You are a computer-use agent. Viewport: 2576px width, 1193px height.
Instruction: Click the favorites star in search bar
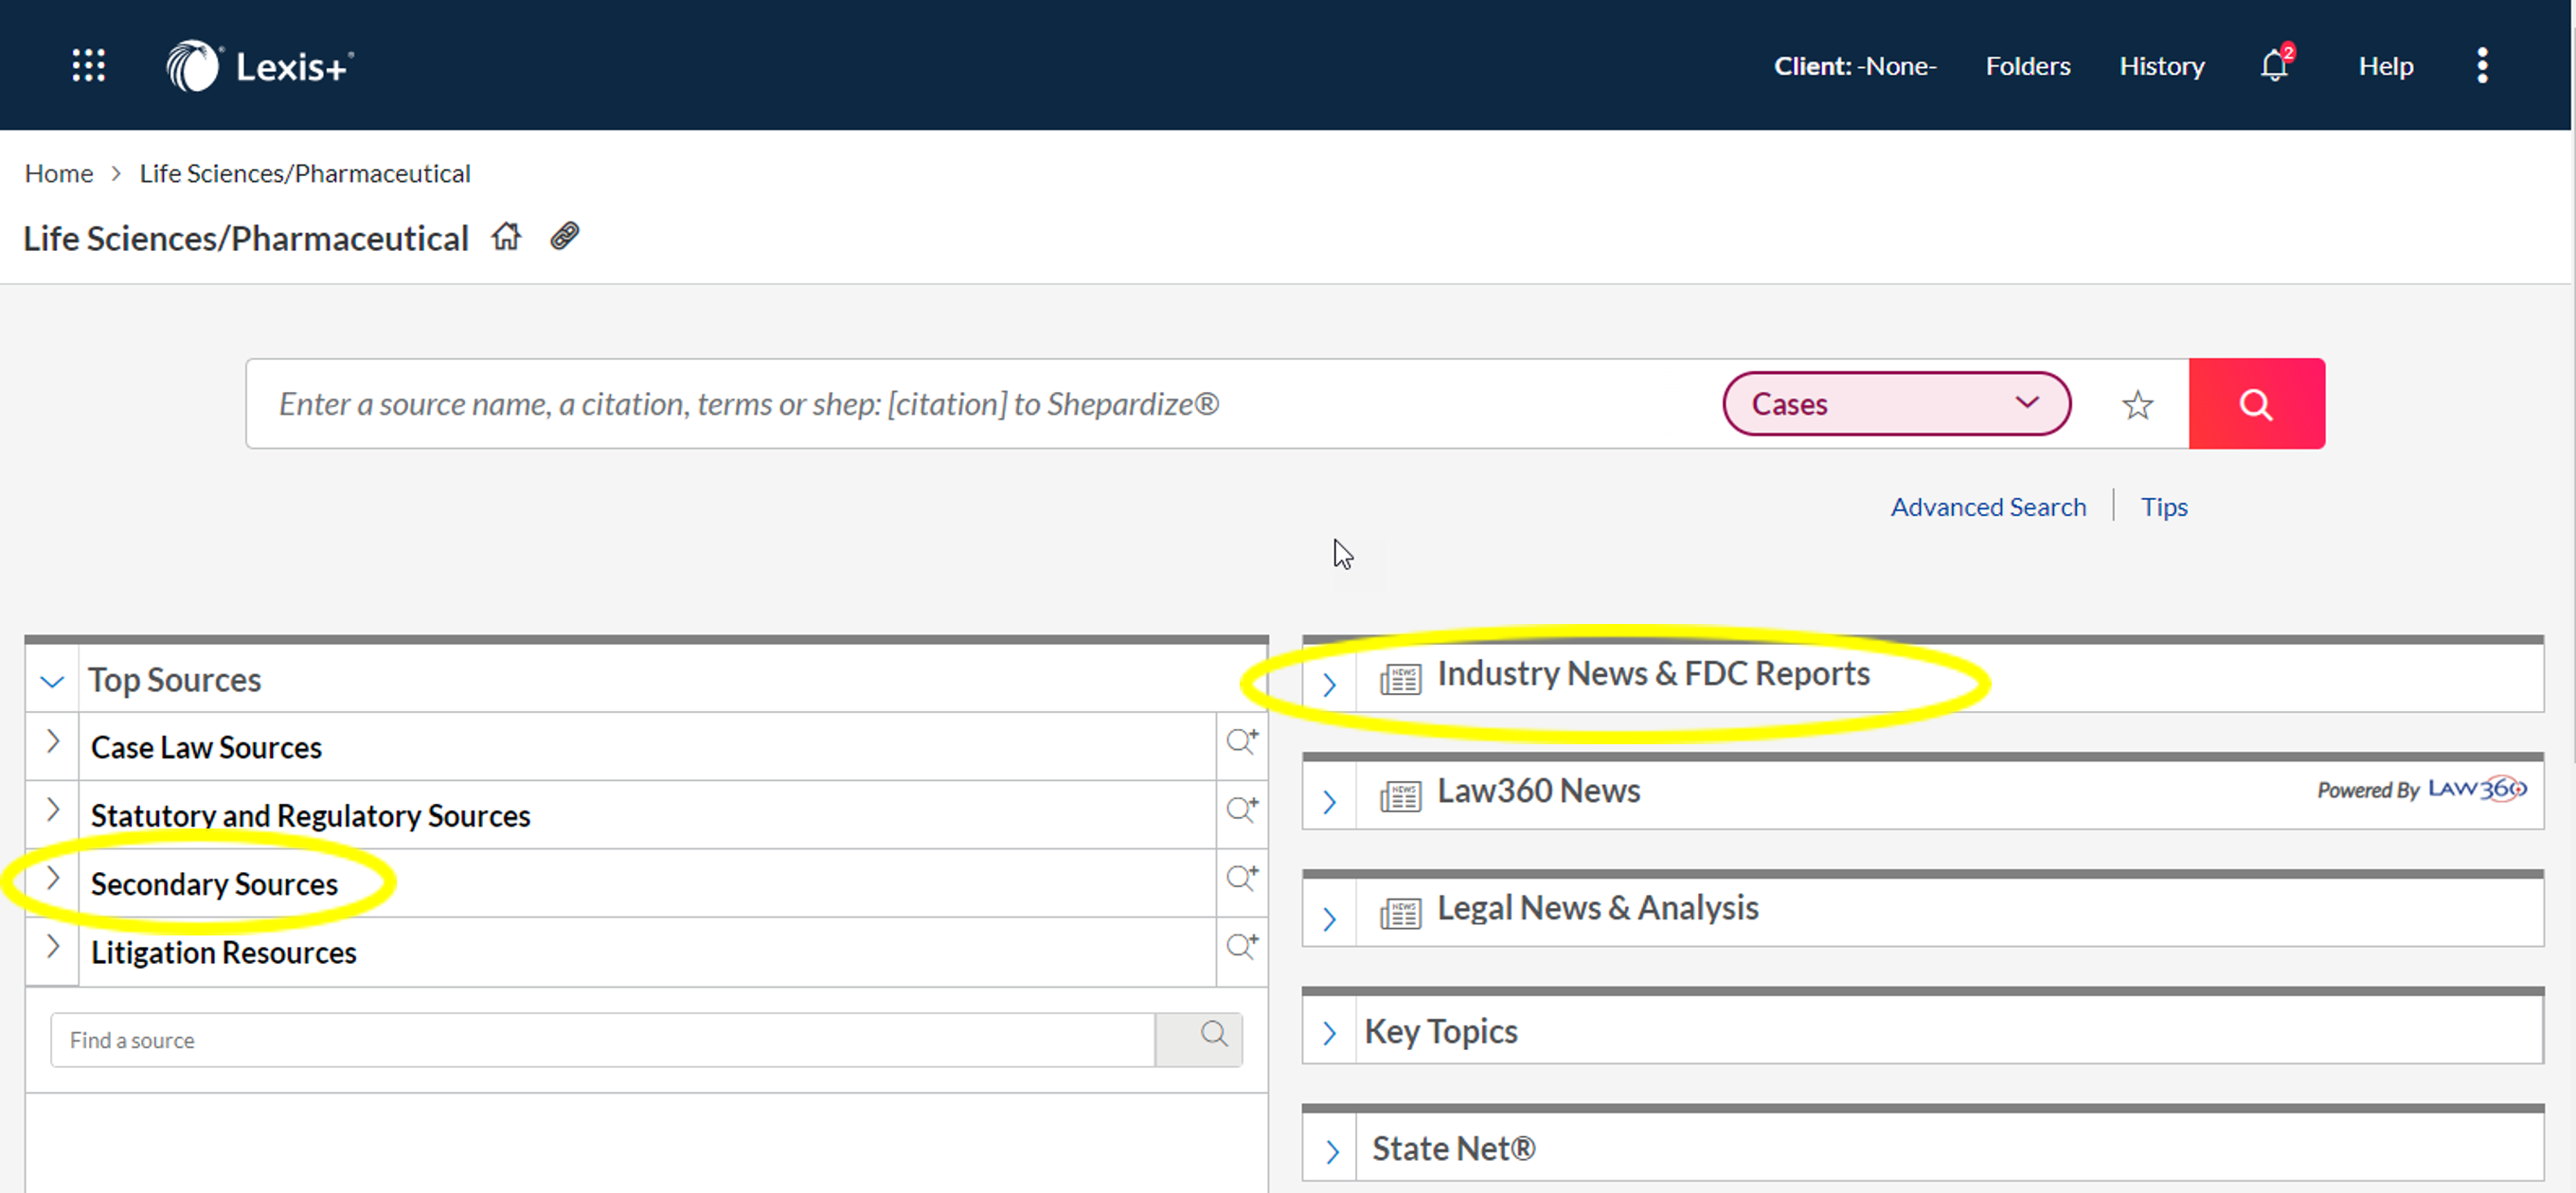coord(2138,405)
